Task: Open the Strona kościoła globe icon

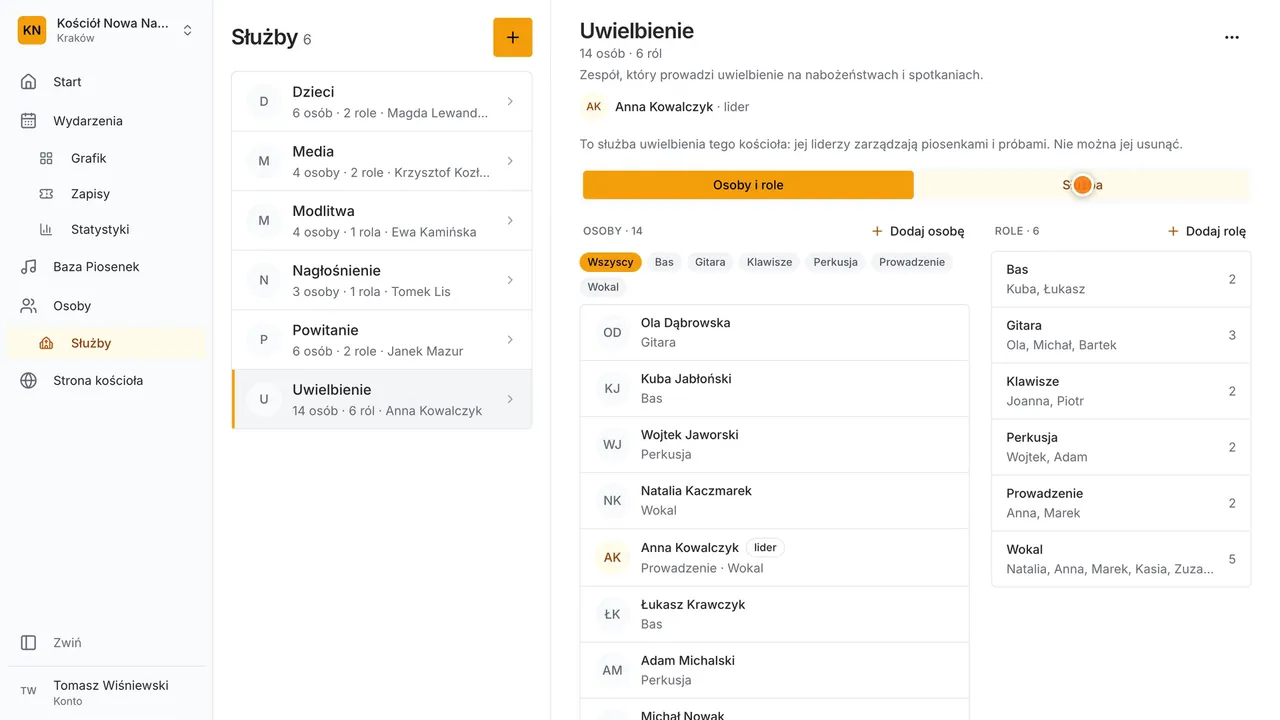Action: [29, 381]
